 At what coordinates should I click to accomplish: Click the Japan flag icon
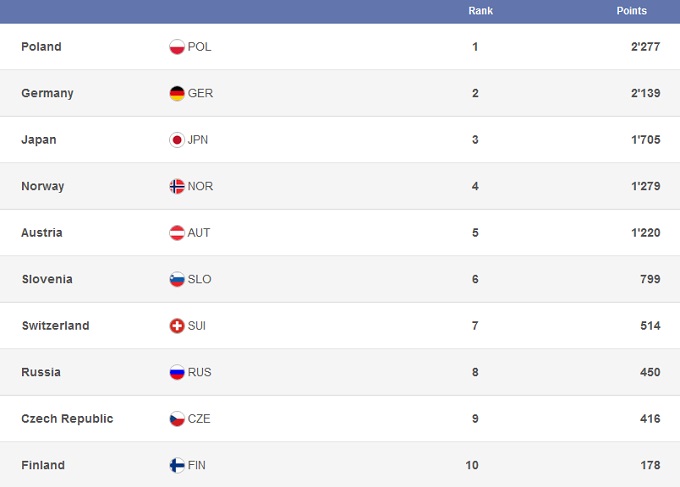(x=177, y=140)
